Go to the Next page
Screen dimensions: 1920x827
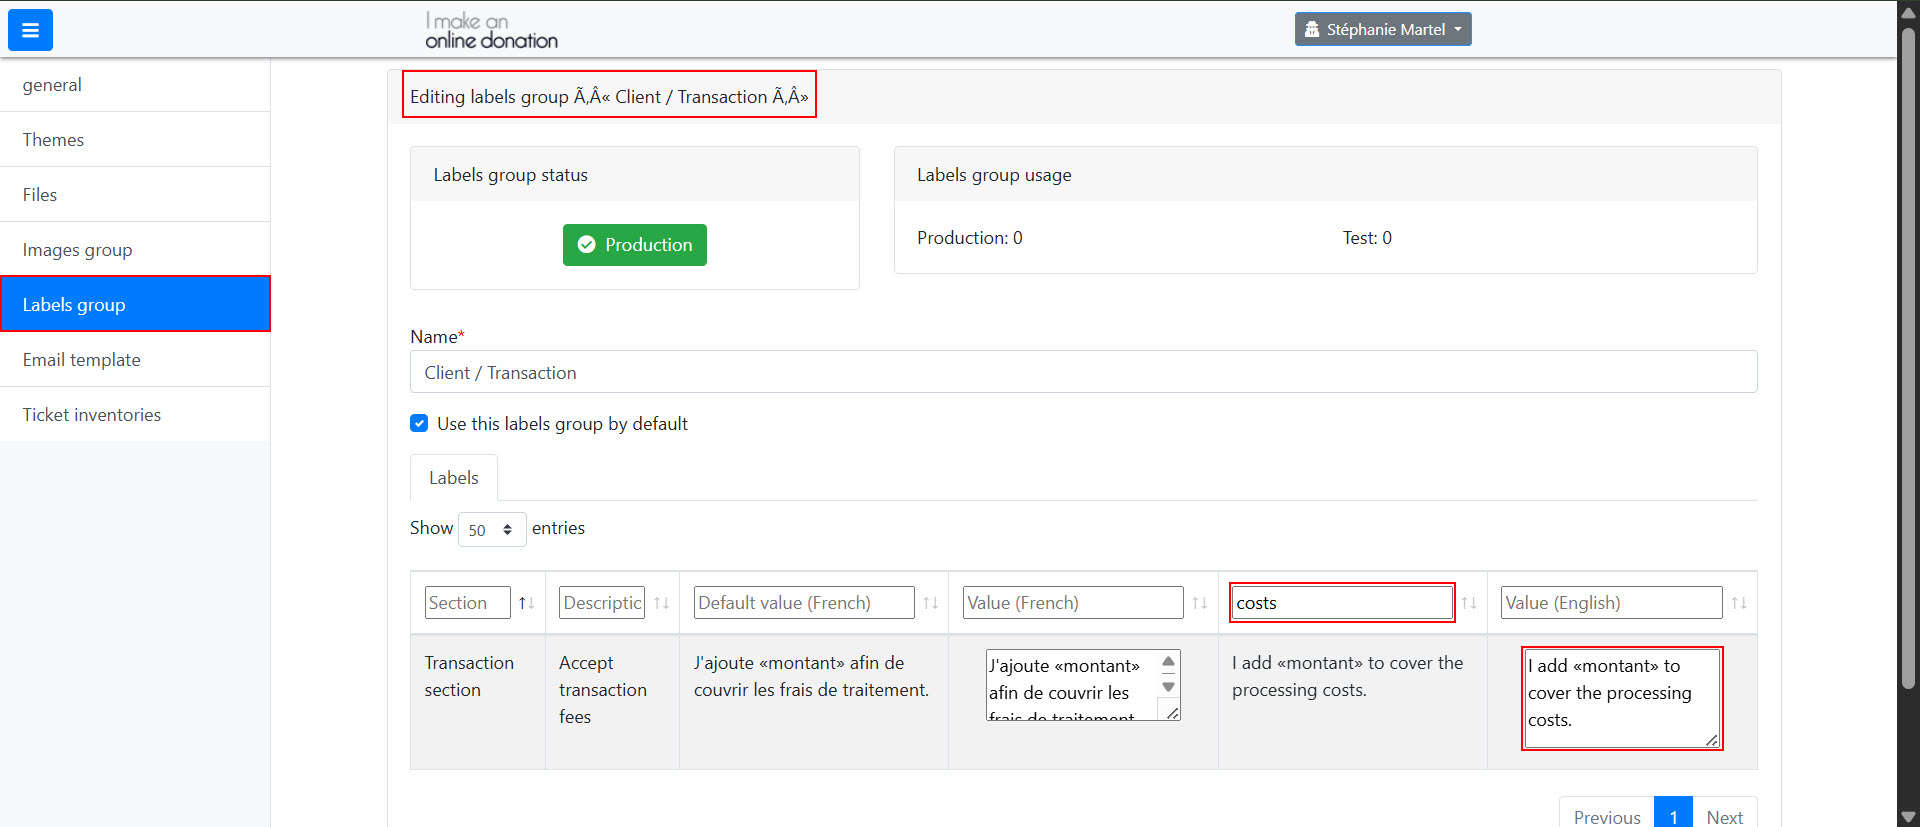pyautogui.click(x=1724, y=816)
